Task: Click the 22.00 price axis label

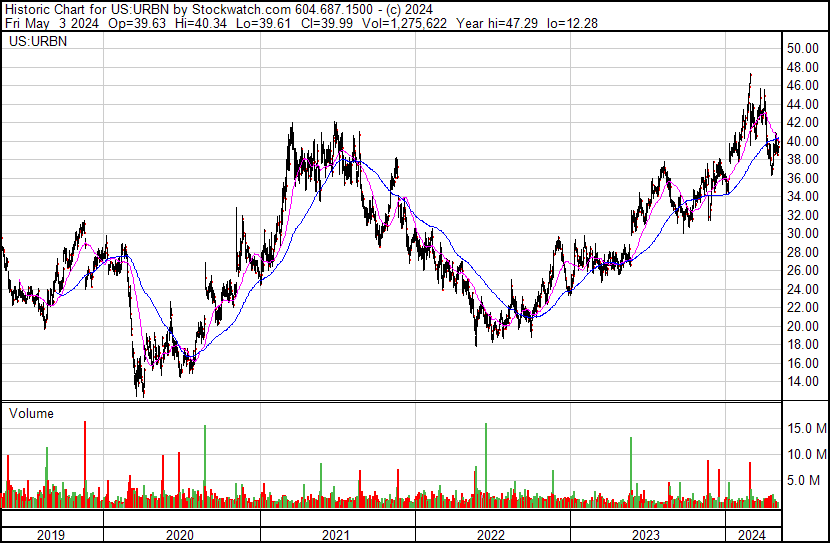Action: [803, 307]
